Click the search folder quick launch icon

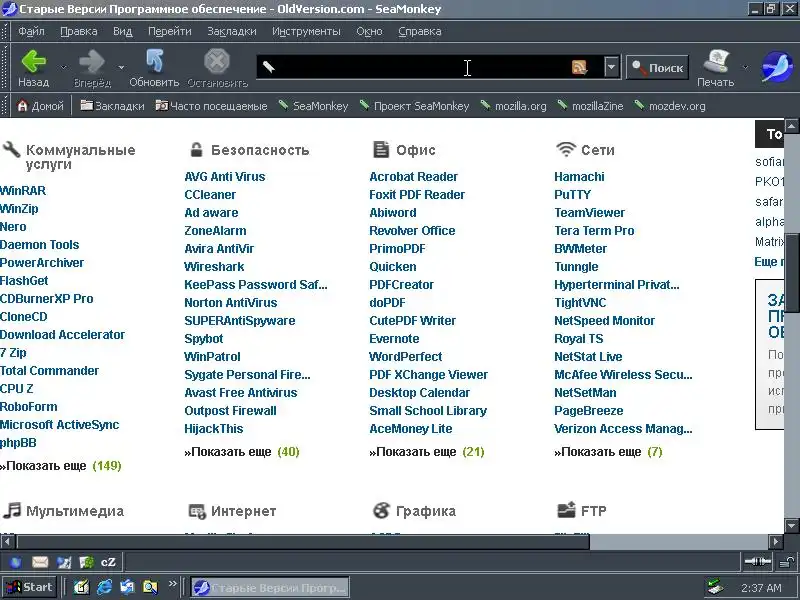[150, 587]
